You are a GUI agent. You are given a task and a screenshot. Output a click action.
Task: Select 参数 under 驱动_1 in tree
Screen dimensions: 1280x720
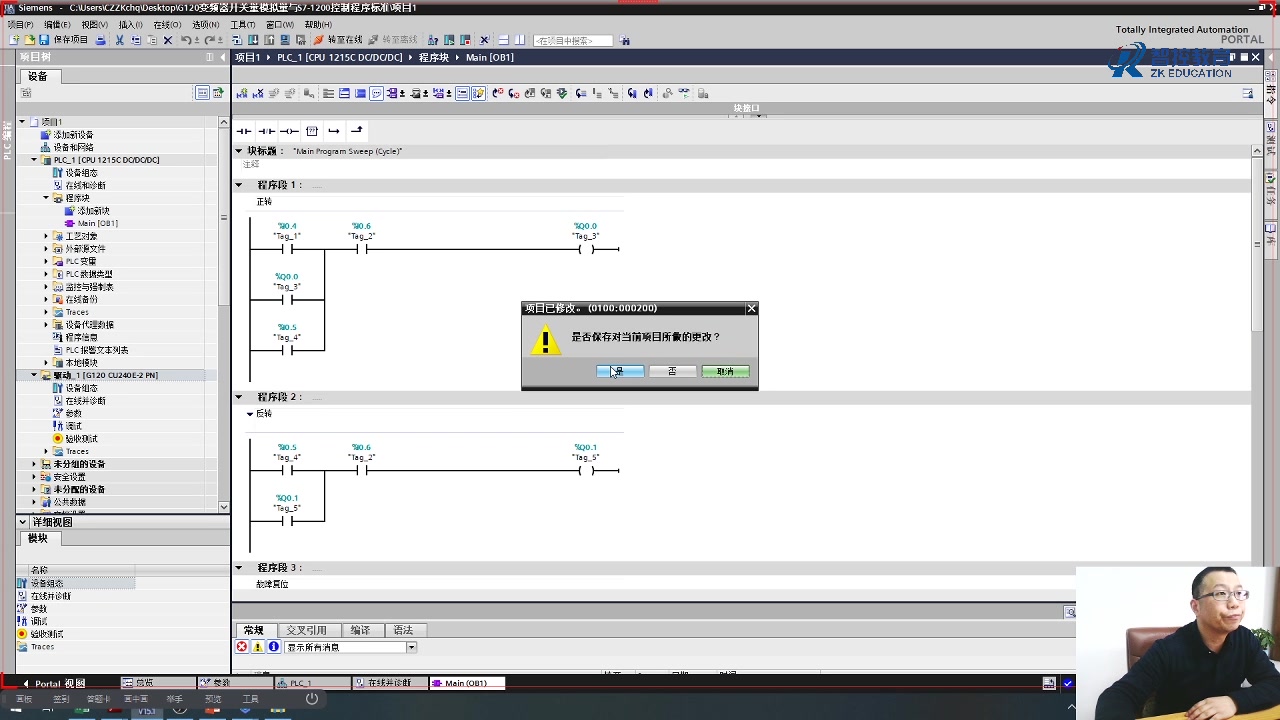(x=73, y=413)
